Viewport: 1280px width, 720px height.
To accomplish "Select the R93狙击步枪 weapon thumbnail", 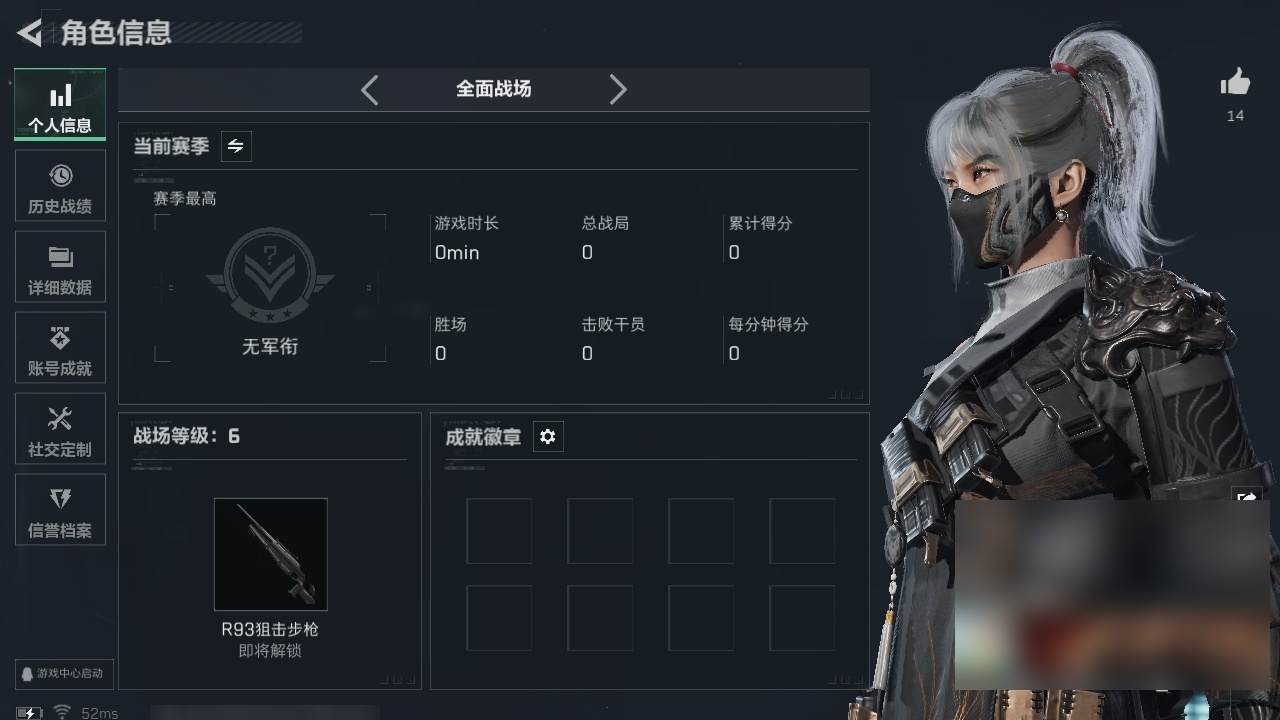I will click(x=270, y=554).
